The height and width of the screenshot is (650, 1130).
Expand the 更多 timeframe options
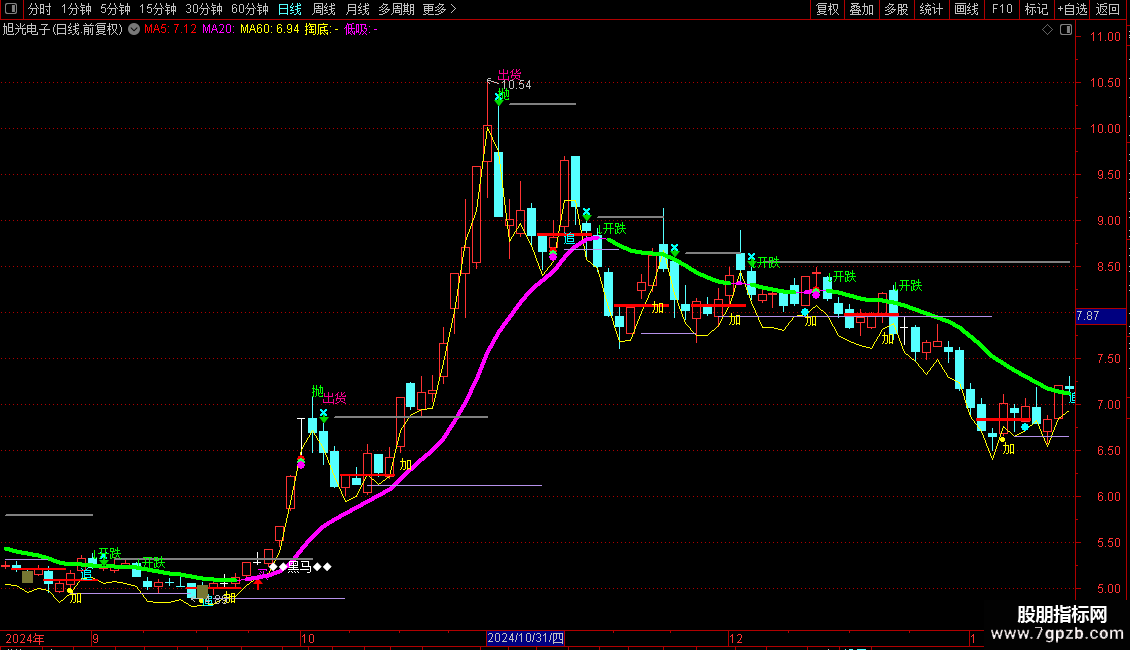439,9
